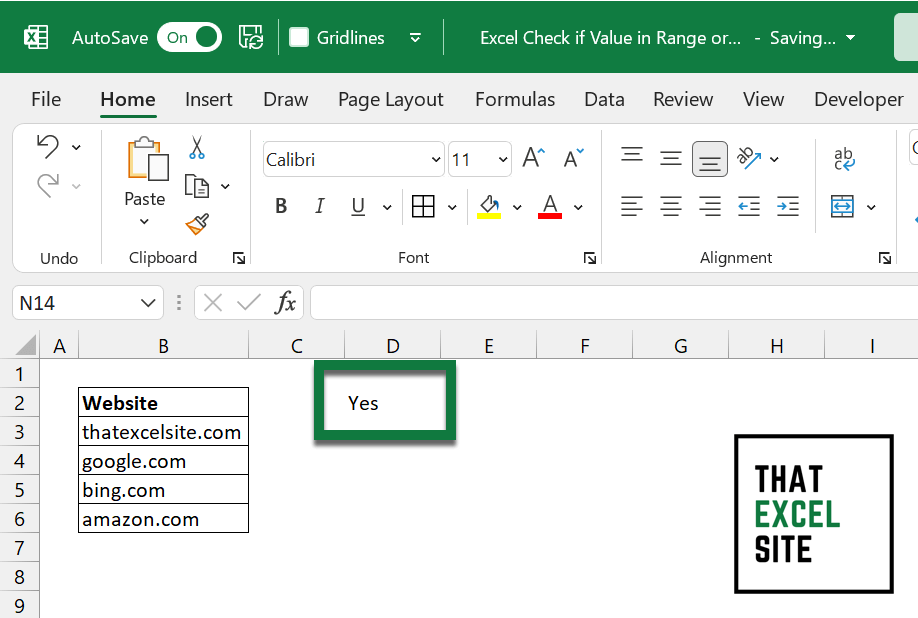The image size is (918, 618).
Task: Toggle the Gridlines checkbox
Action: click(x=297, y=37)
